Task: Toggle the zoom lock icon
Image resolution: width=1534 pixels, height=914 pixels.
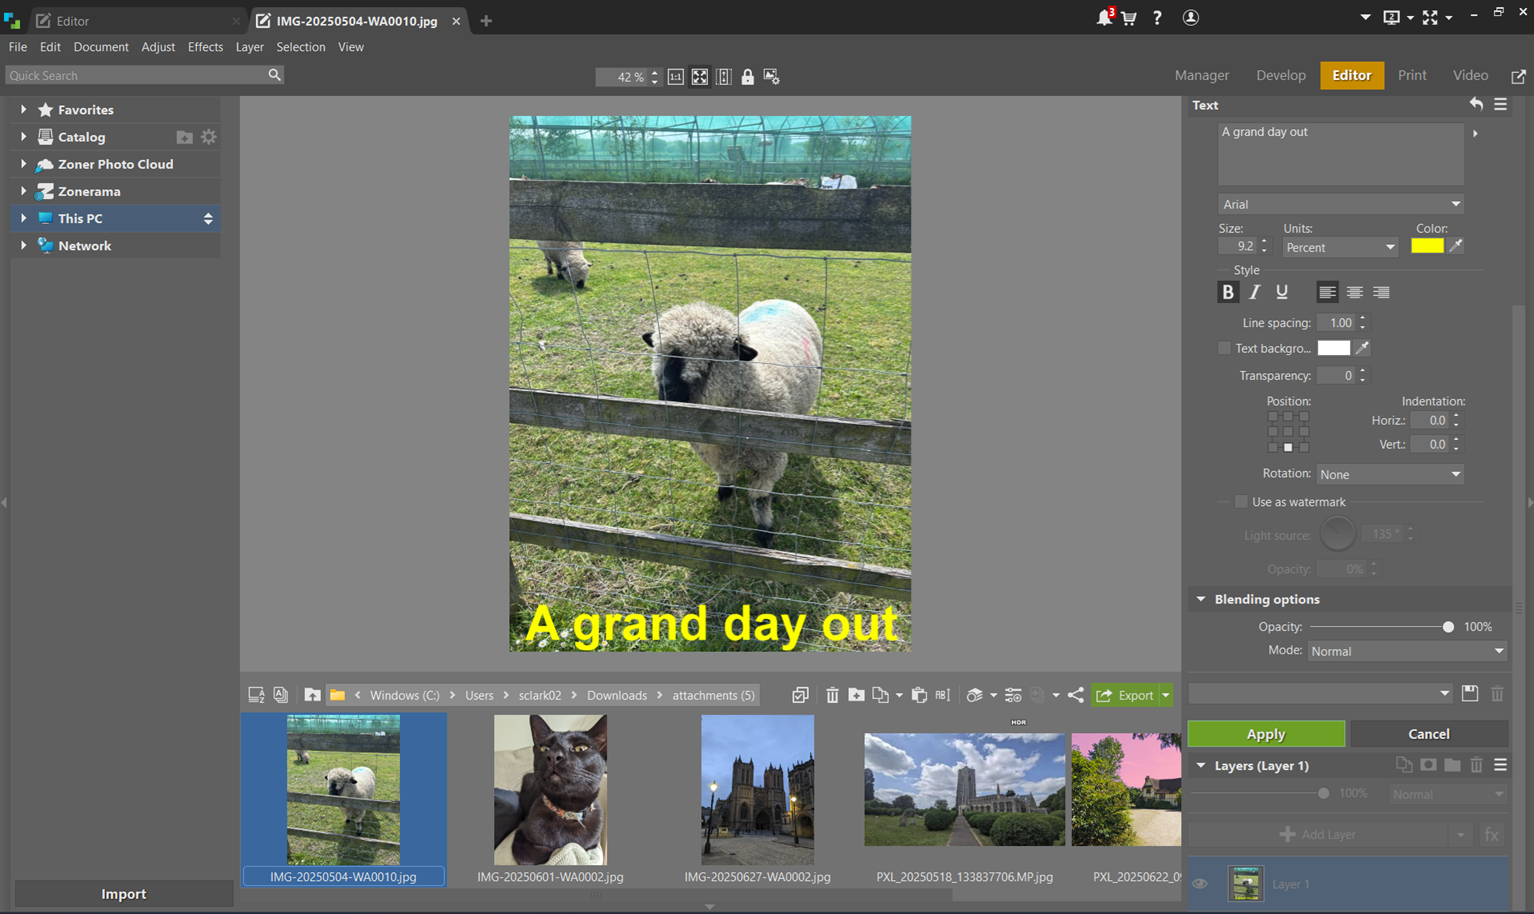Action: (x=747, y=77)
